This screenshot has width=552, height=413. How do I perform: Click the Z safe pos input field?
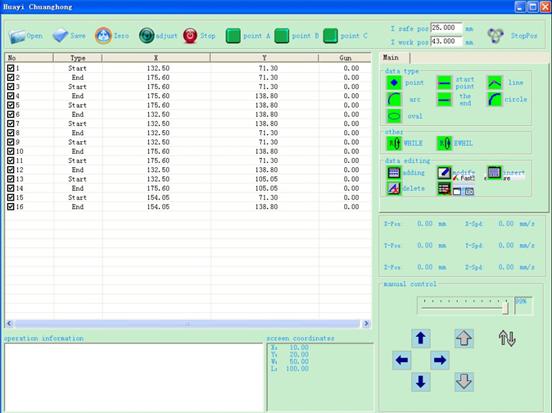pos(446,28)
